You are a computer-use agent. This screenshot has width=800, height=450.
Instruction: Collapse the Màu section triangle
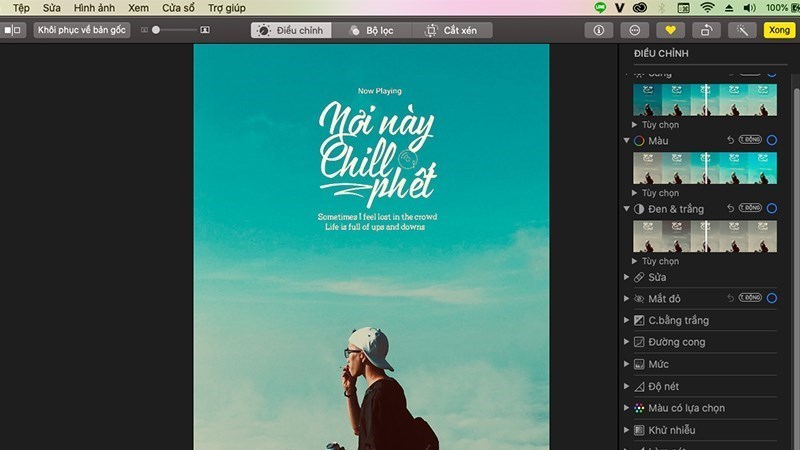tap(627, 140)
